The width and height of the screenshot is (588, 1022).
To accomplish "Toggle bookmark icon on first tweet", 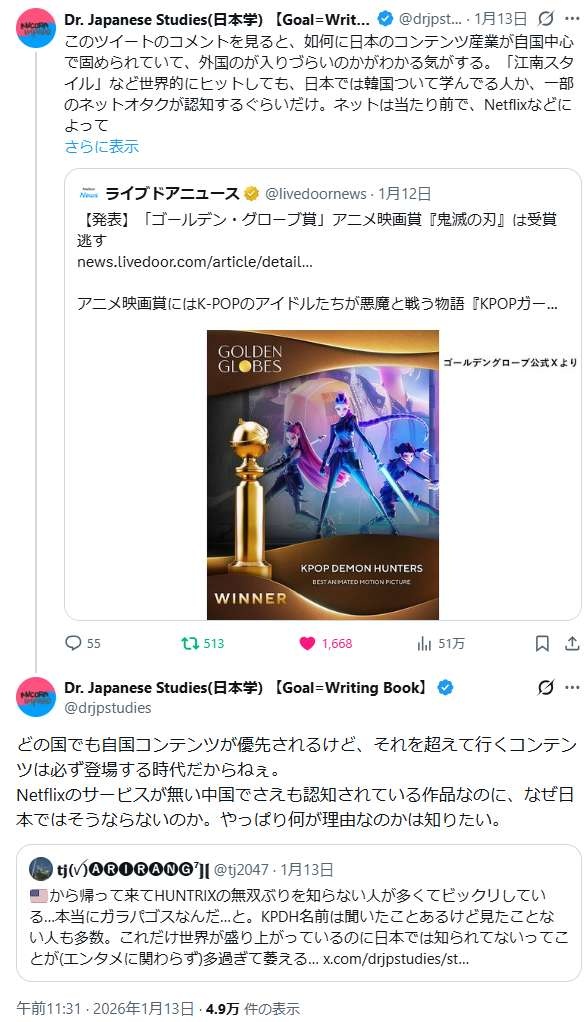I will point(542,644).
